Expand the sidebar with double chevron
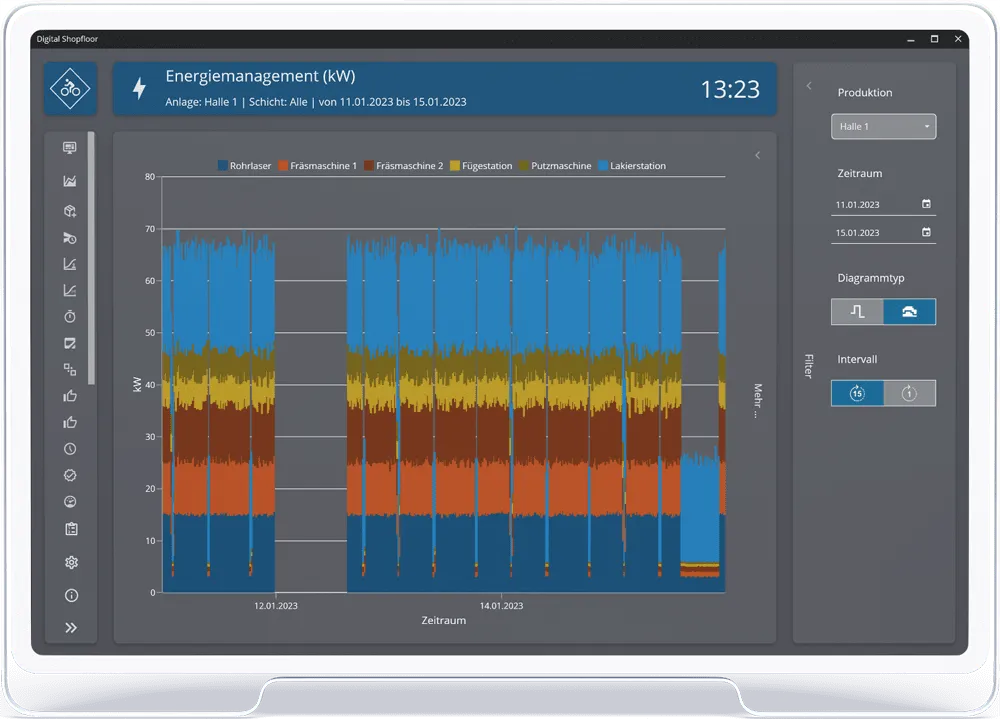Viewport: 1000px width, 719px height. pyautogui.click(x=71, y=628)
